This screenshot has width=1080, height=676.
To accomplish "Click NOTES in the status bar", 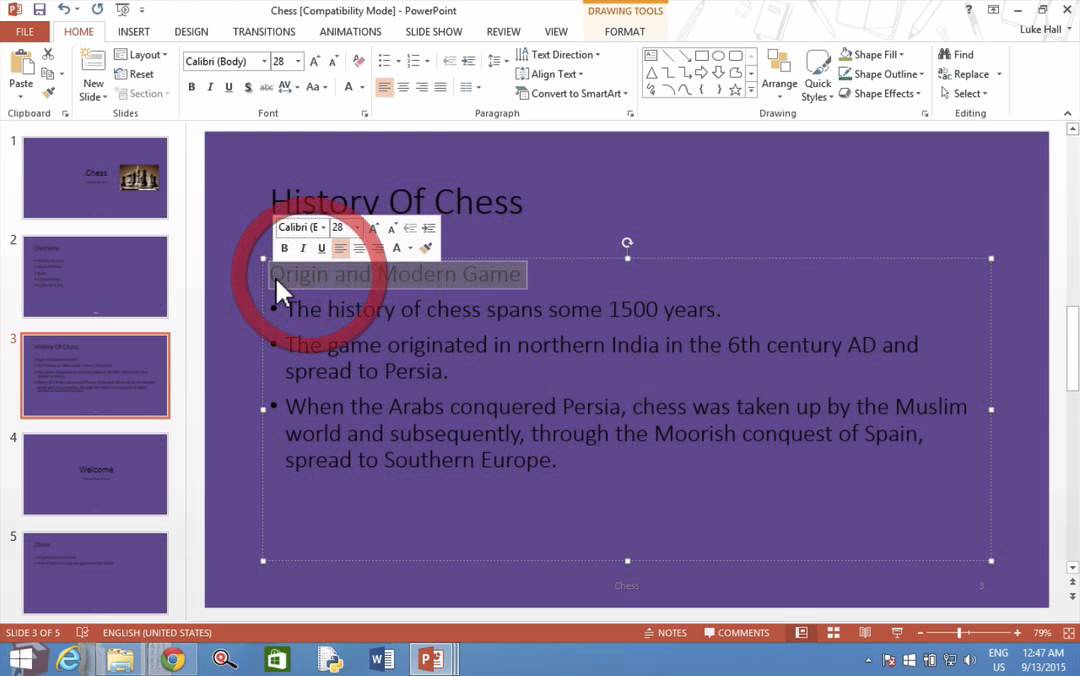I will tap(665, 633).
